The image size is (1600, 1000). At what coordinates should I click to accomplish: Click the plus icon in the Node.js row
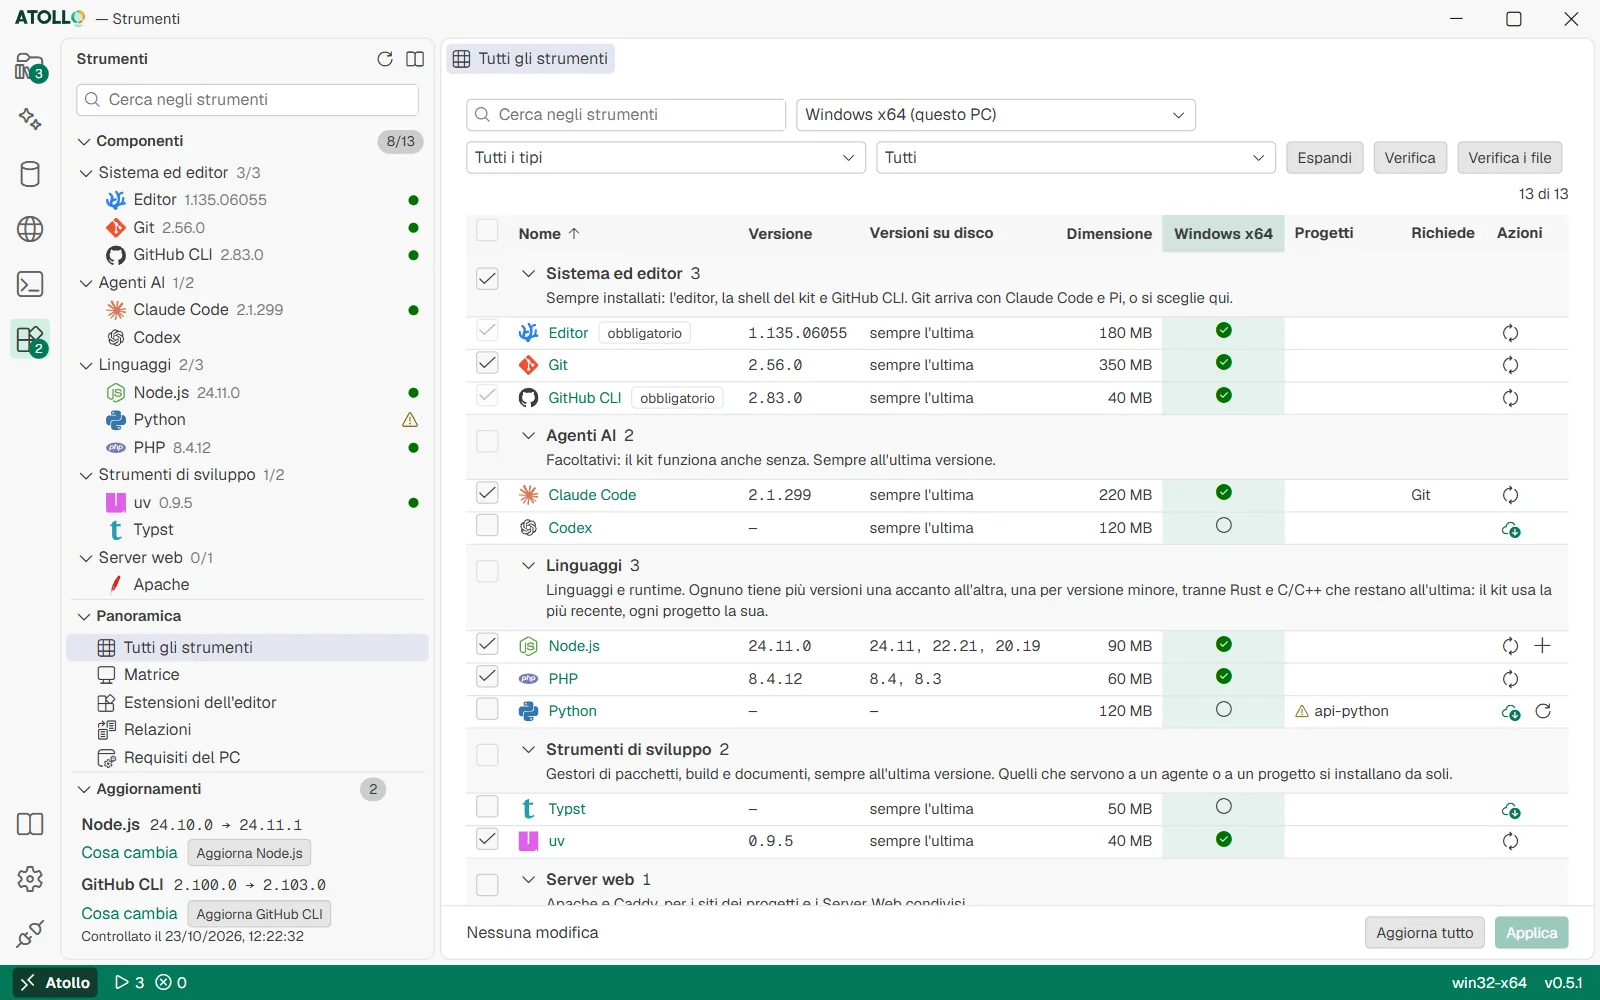[x=1542, y=646]
